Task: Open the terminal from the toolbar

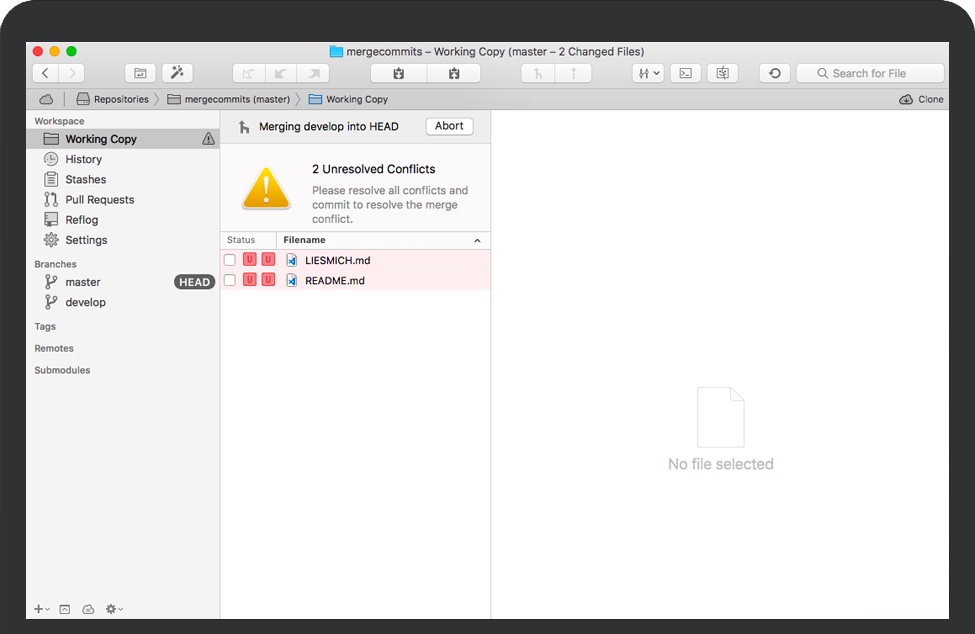Action: (x=685, y=73)
